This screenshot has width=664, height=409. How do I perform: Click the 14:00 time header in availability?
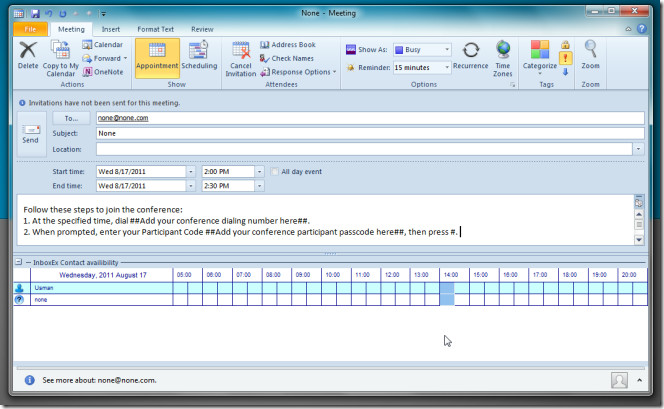(x=451, y=275)
